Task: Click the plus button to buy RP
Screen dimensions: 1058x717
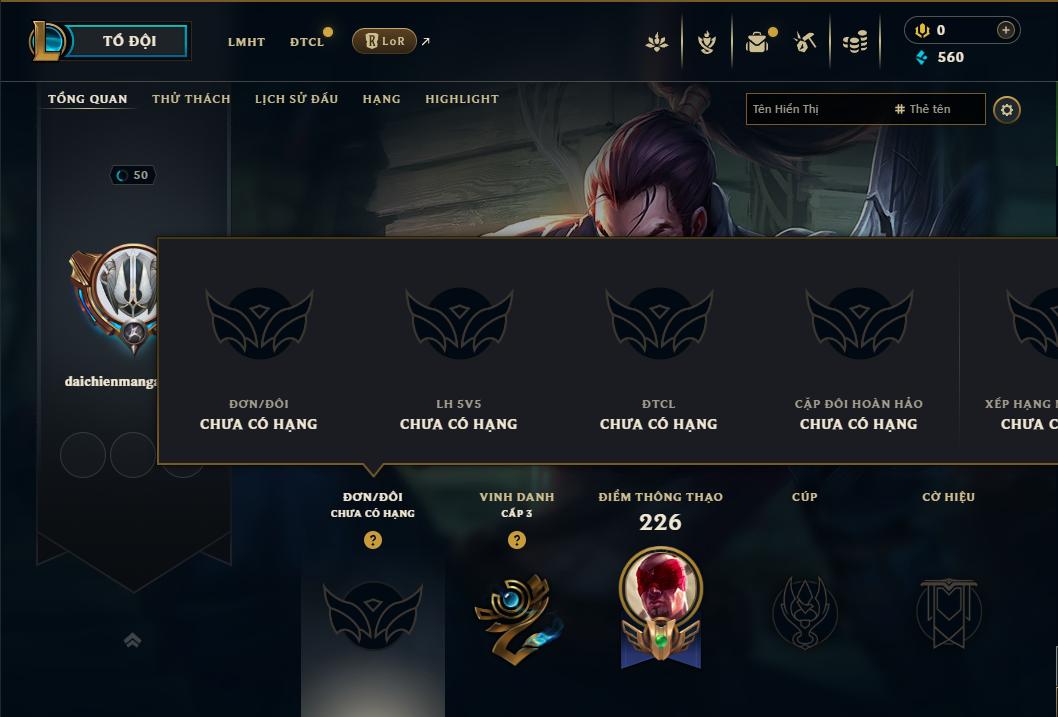Action: tap(1005, 30)
